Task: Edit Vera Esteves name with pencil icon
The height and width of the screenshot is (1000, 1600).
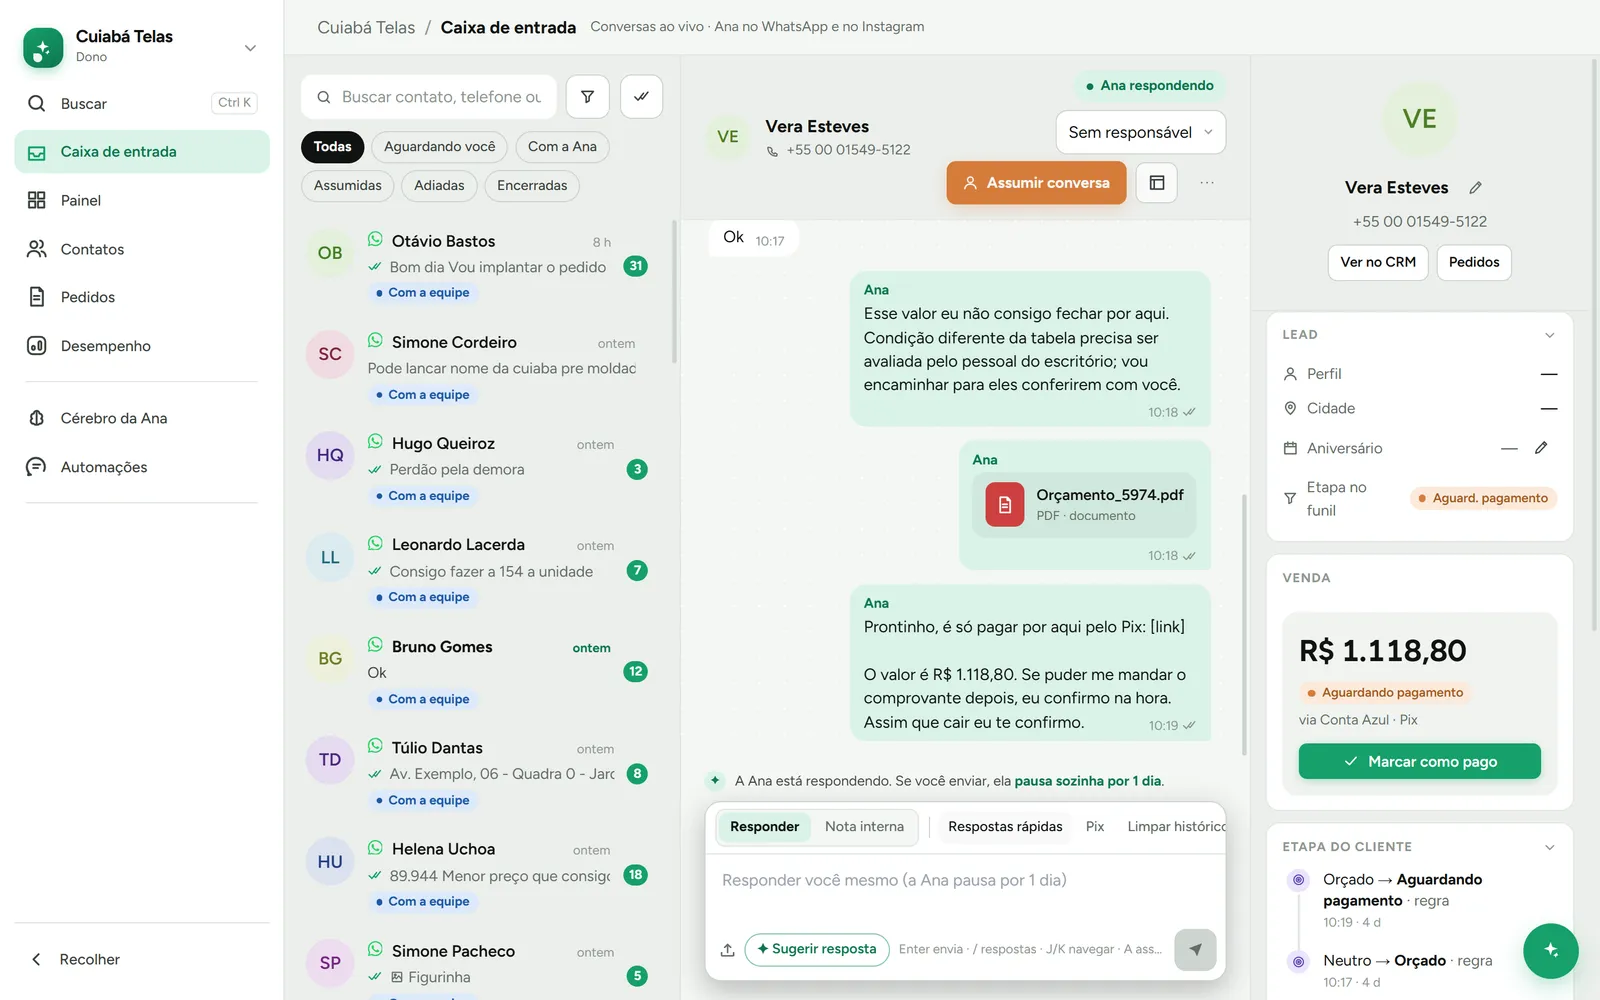Action: [1475, 188]
